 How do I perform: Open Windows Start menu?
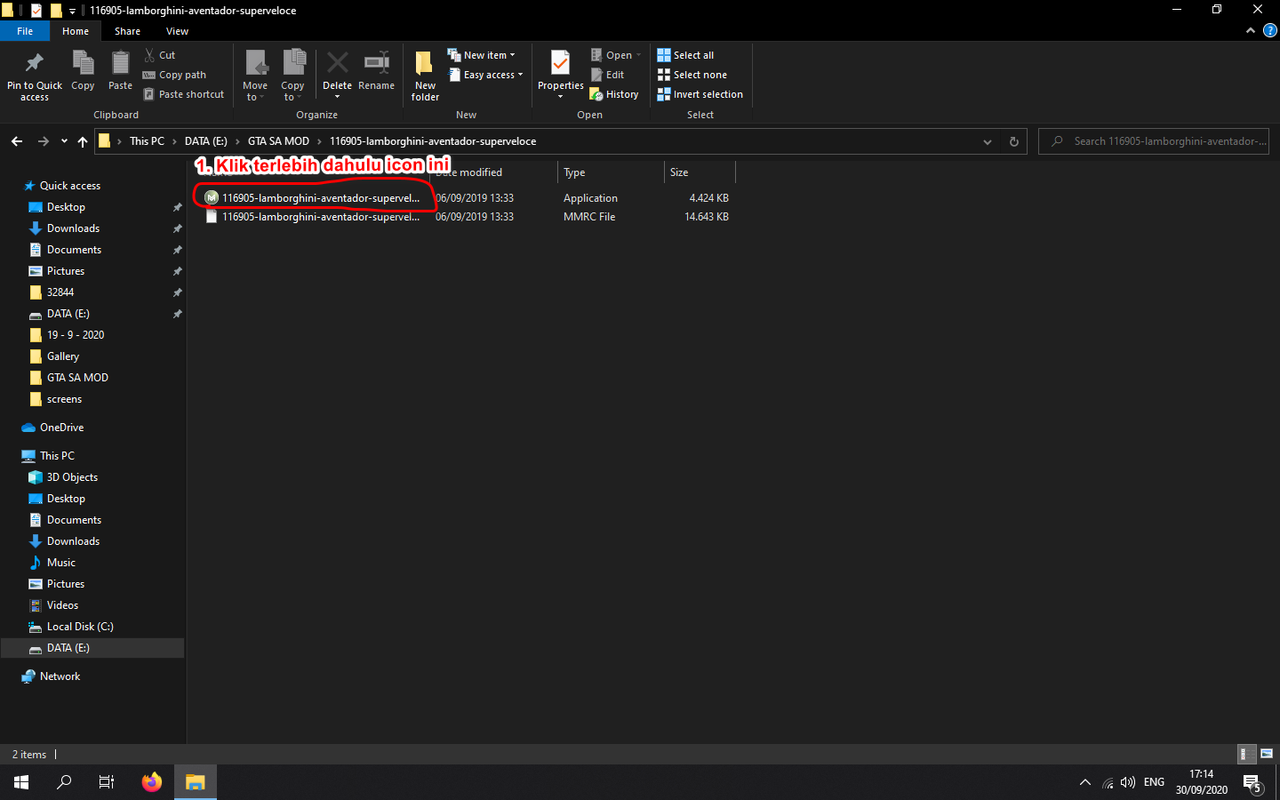[x=20, y=782]
